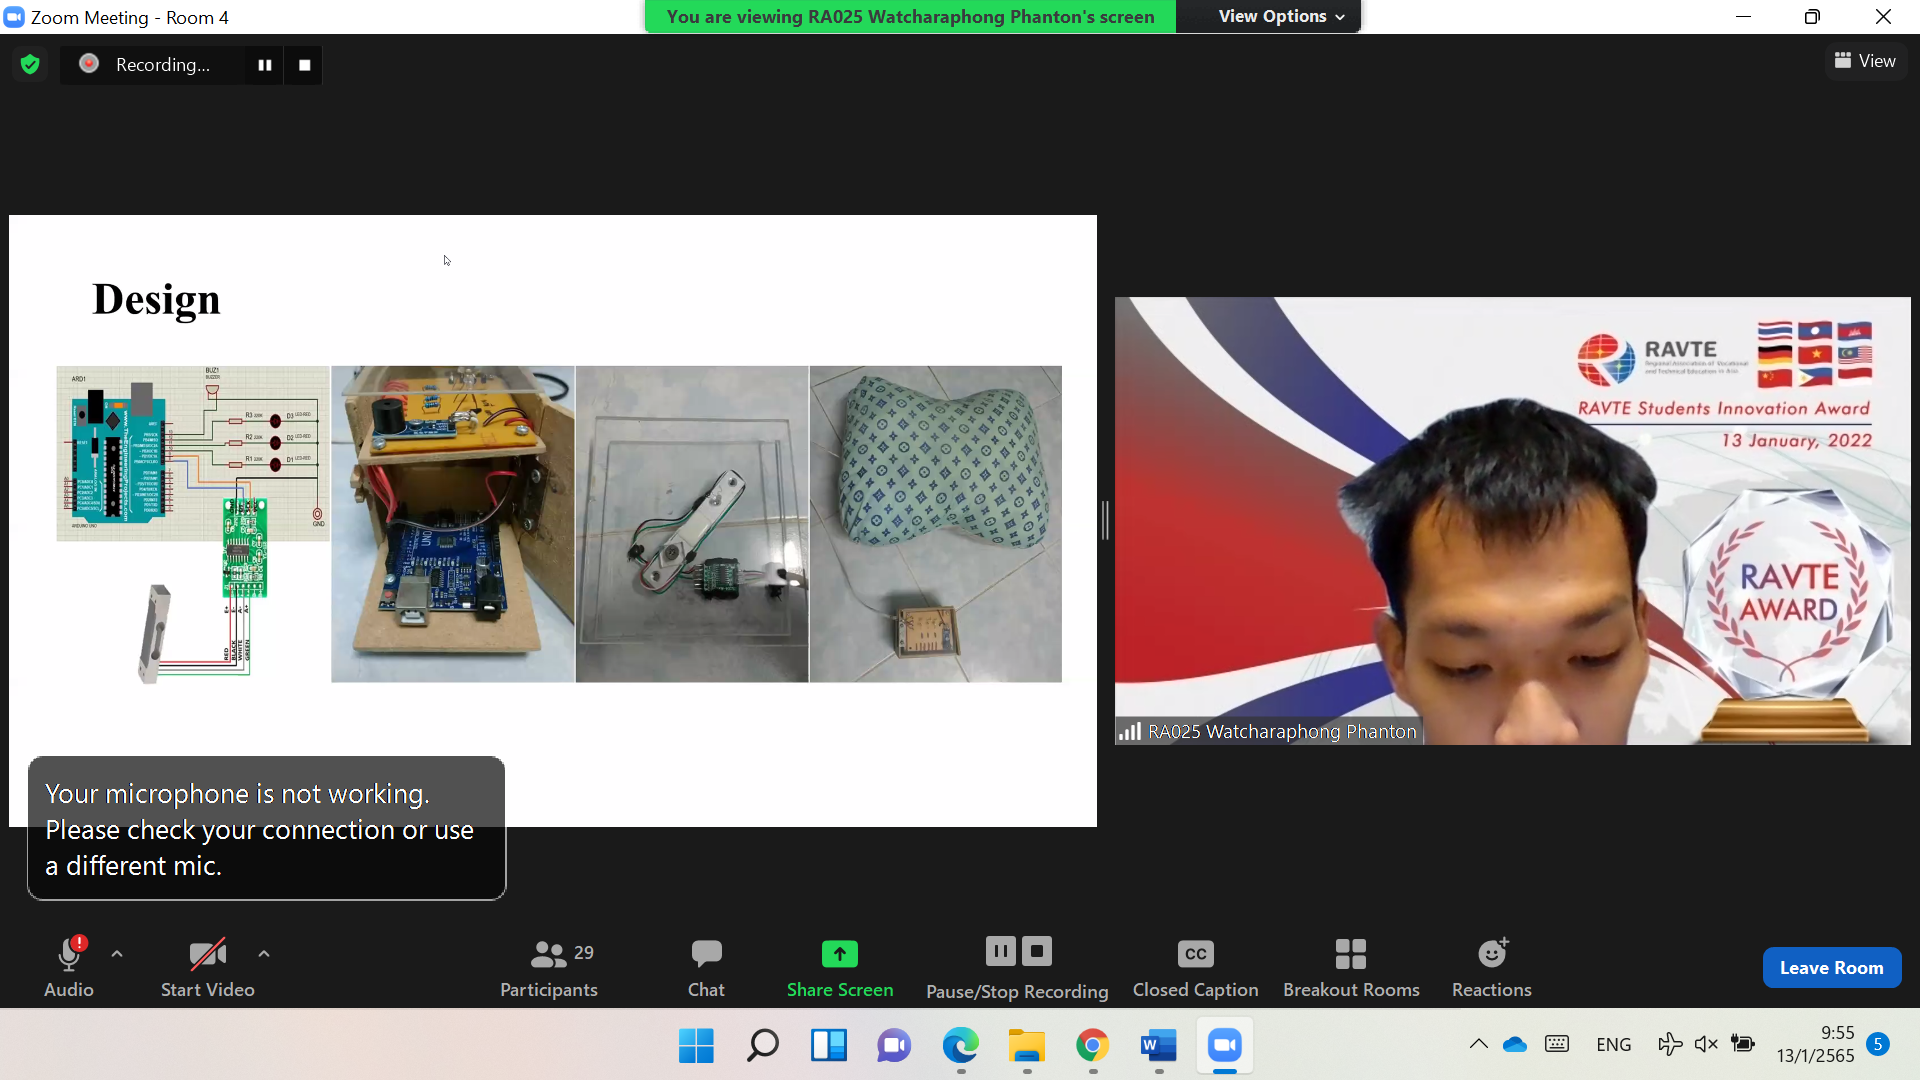
Task: Stop recording with bottom toolbar stop button
Action: (1037, 951)
